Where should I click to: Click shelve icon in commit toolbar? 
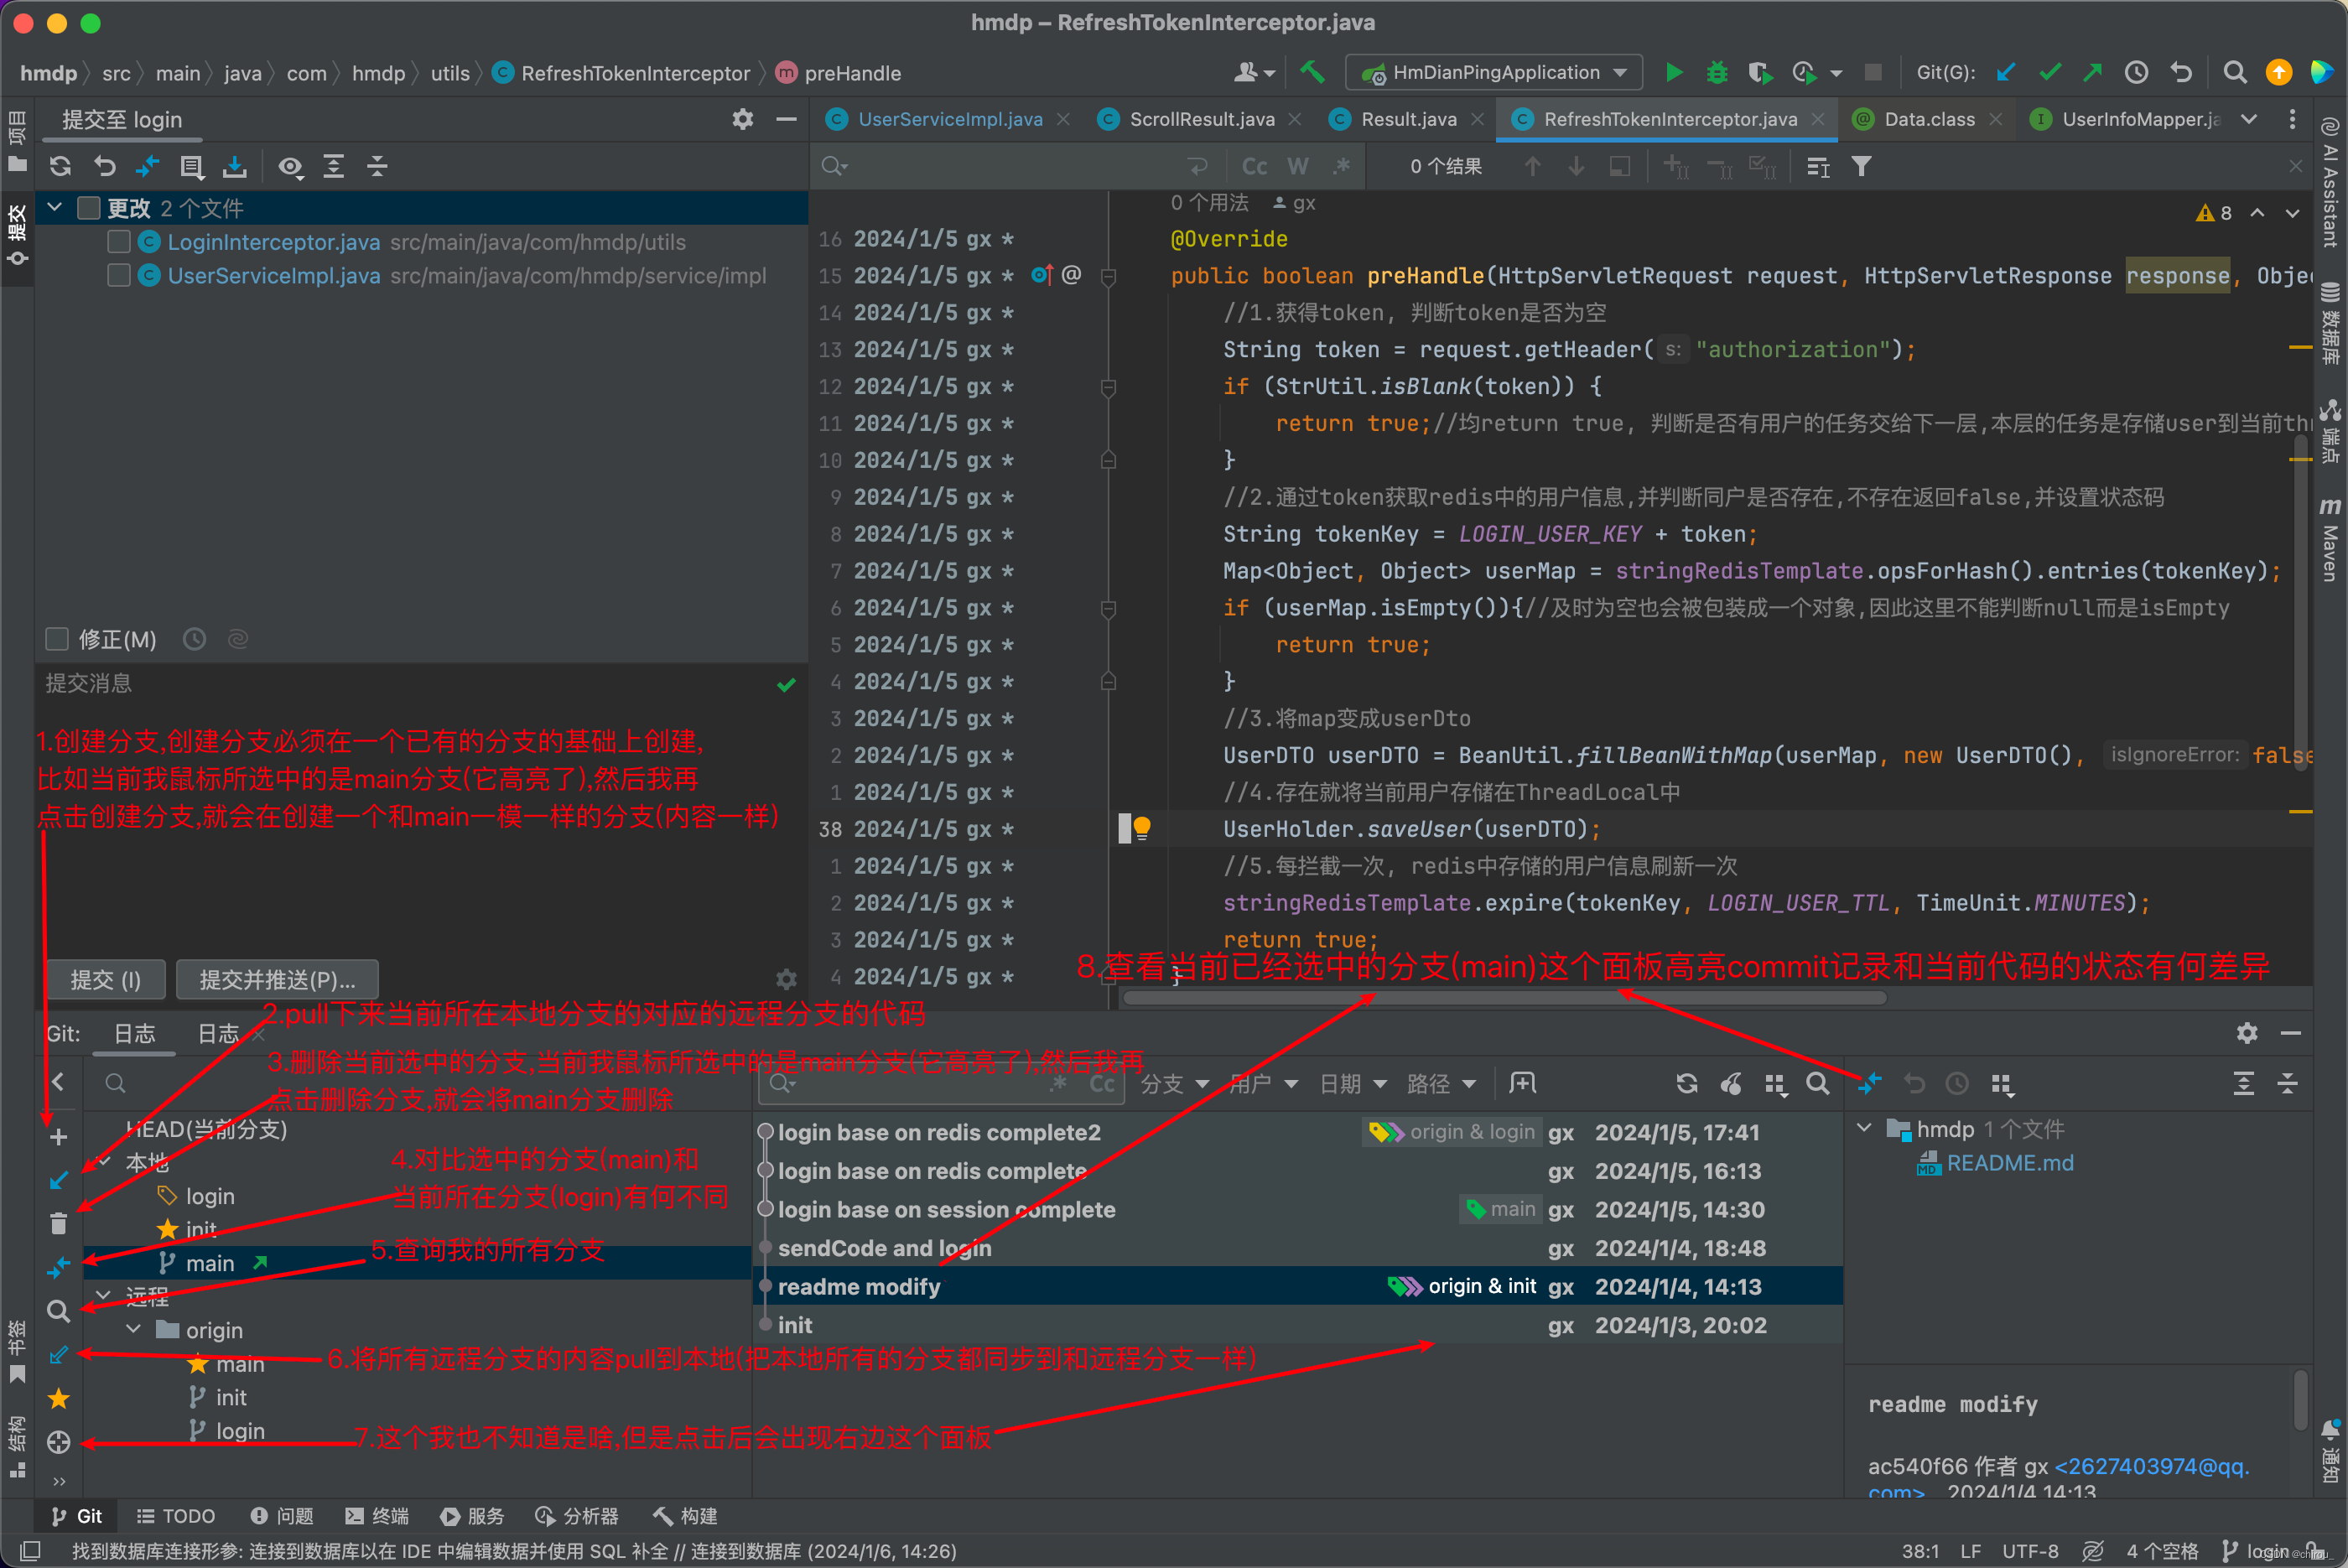tap(235, 166)
